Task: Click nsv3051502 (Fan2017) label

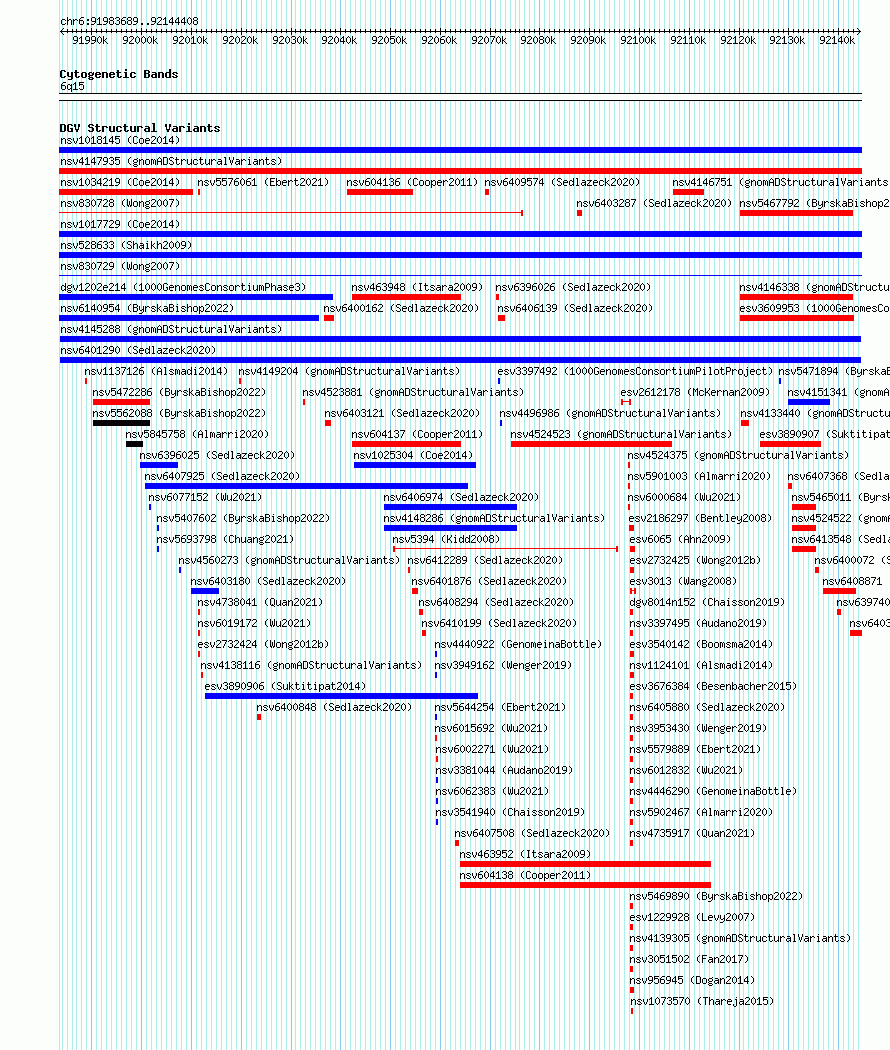Action: (689, 960)
